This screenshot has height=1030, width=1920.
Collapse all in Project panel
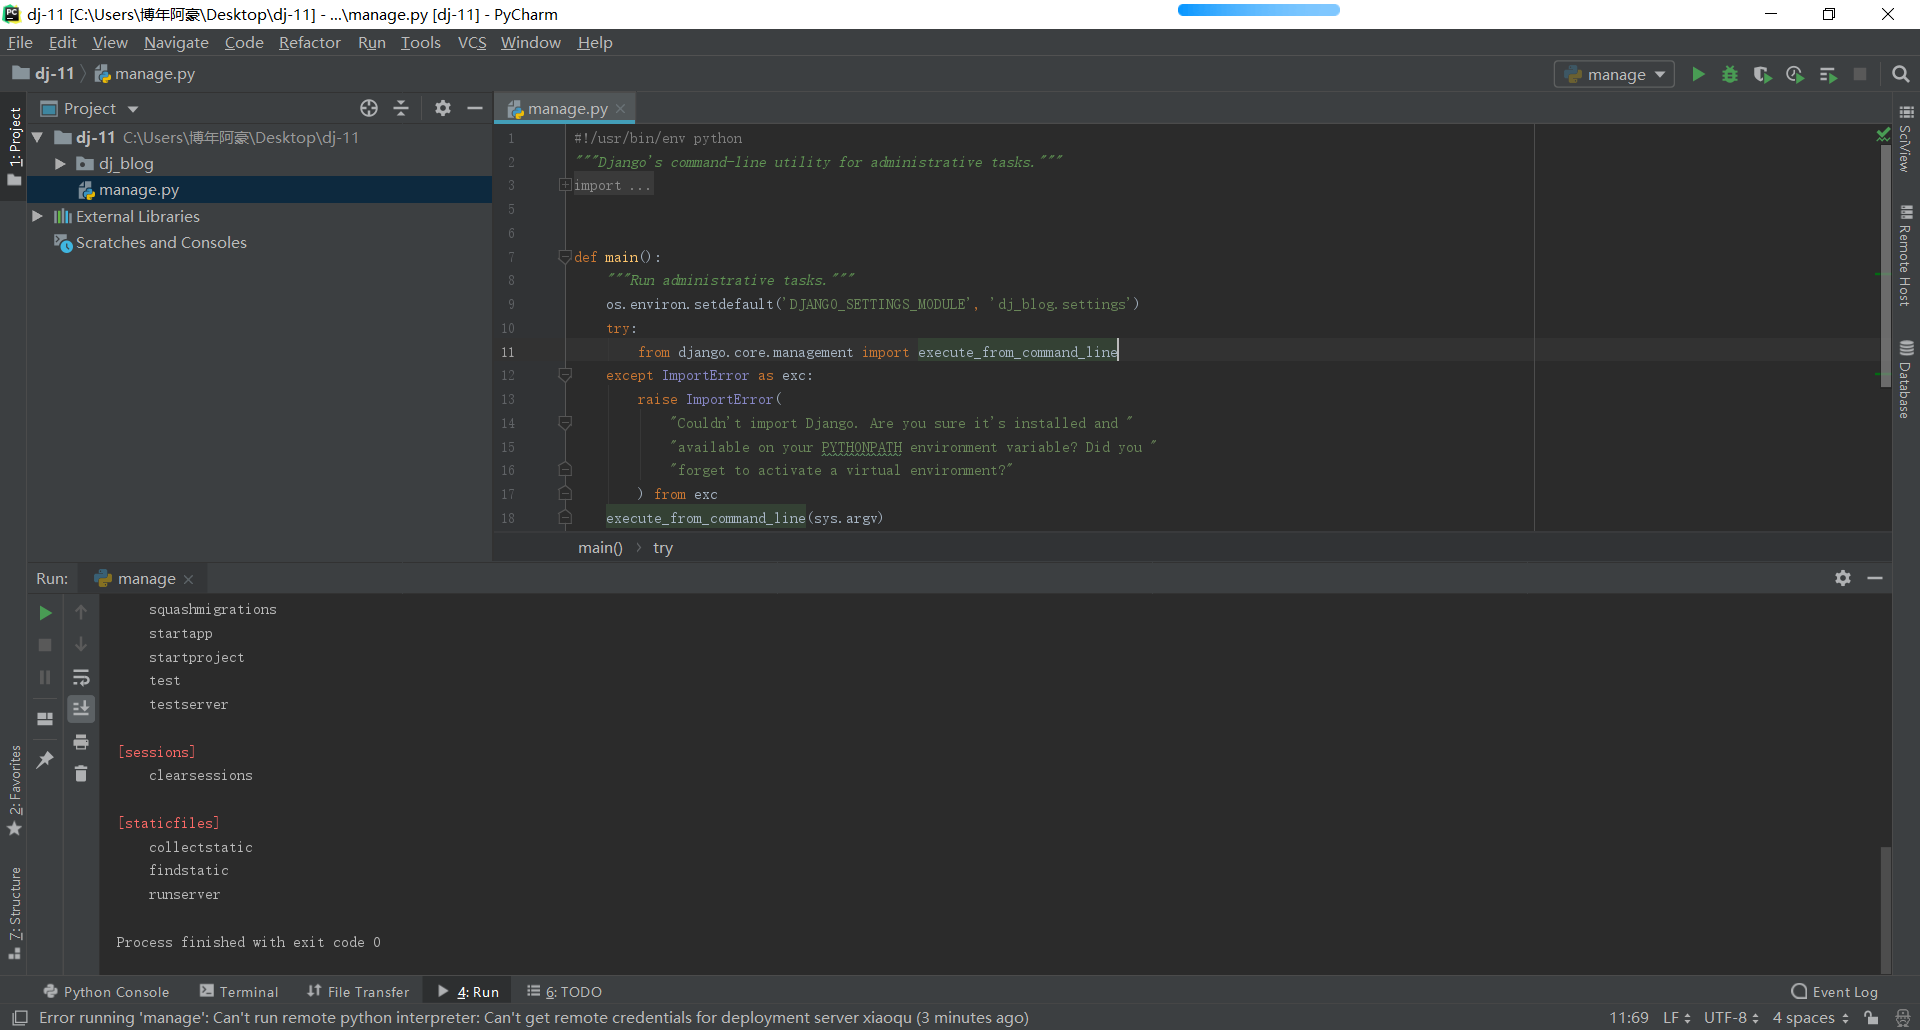[x=401, y=108]
